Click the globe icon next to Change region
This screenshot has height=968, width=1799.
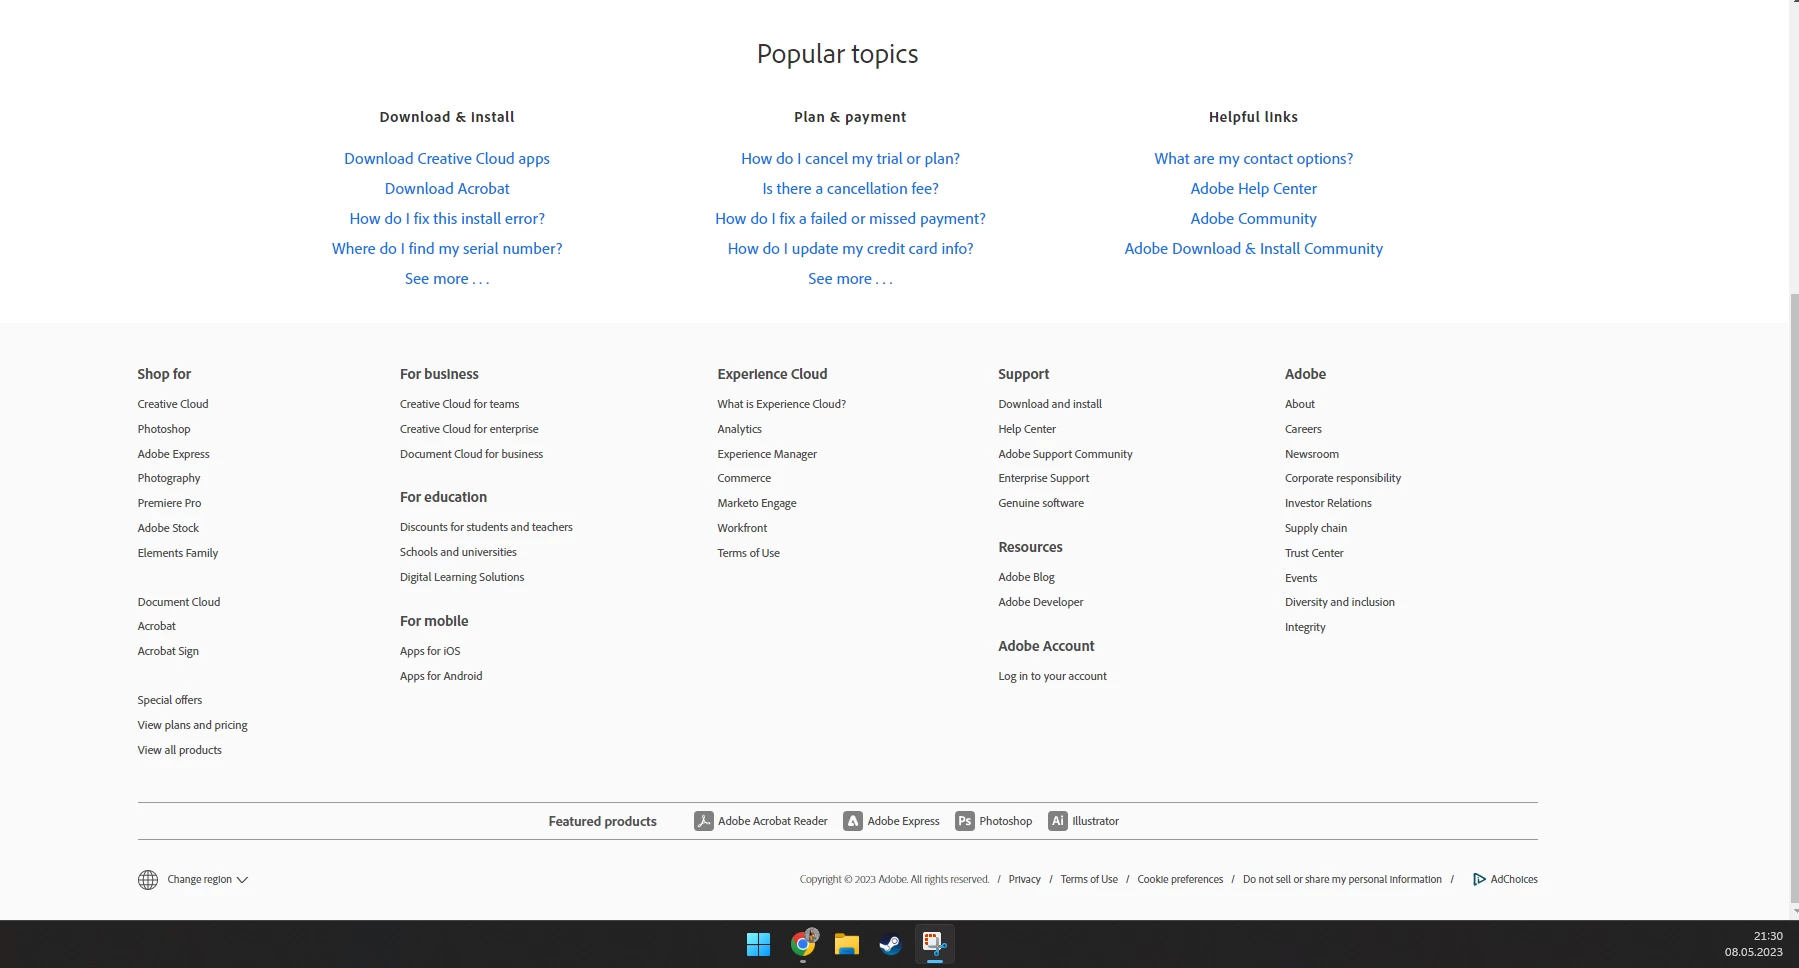(x=148, y=880)
